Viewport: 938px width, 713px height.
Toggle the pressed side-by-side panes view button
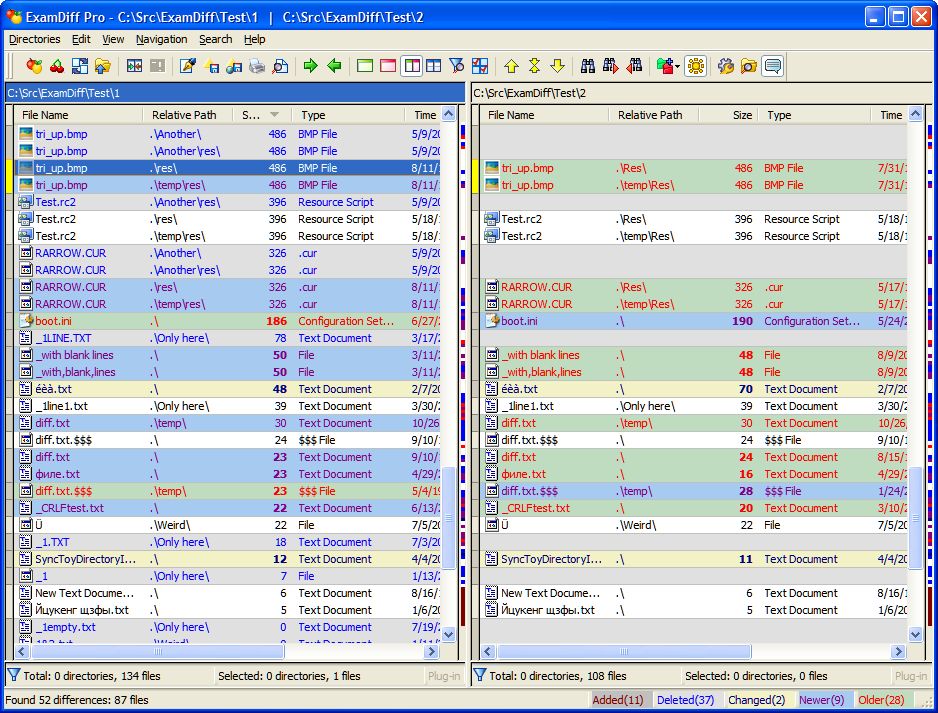coord(412,66)
